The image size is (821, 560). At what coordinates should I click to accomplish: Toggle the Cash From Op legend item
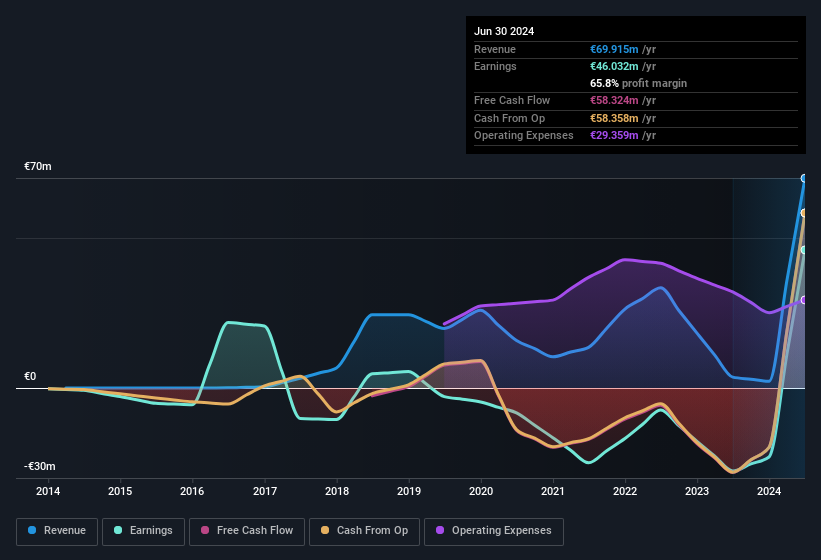click(366, 531)
